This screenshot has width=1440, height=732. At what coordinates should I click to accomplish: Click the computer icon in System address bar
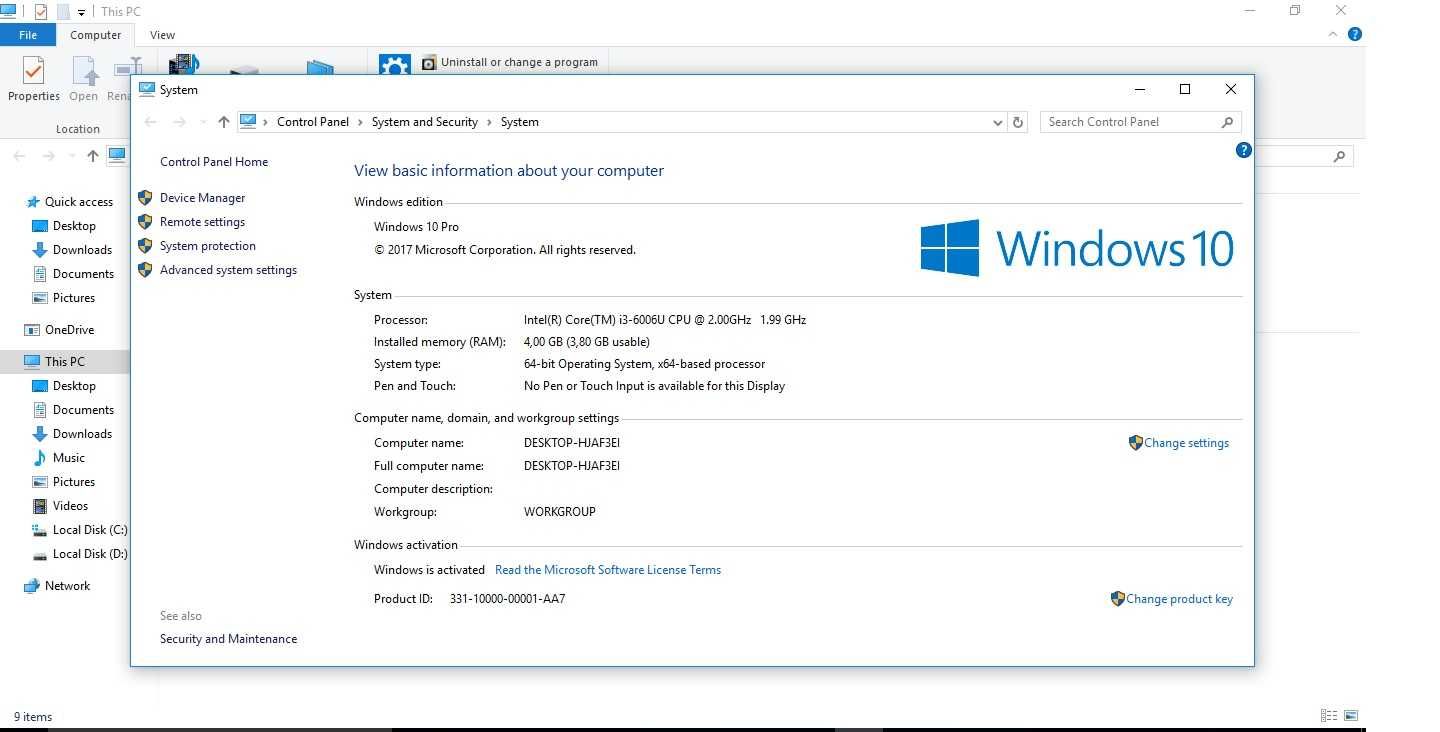(x=248, y=121)
